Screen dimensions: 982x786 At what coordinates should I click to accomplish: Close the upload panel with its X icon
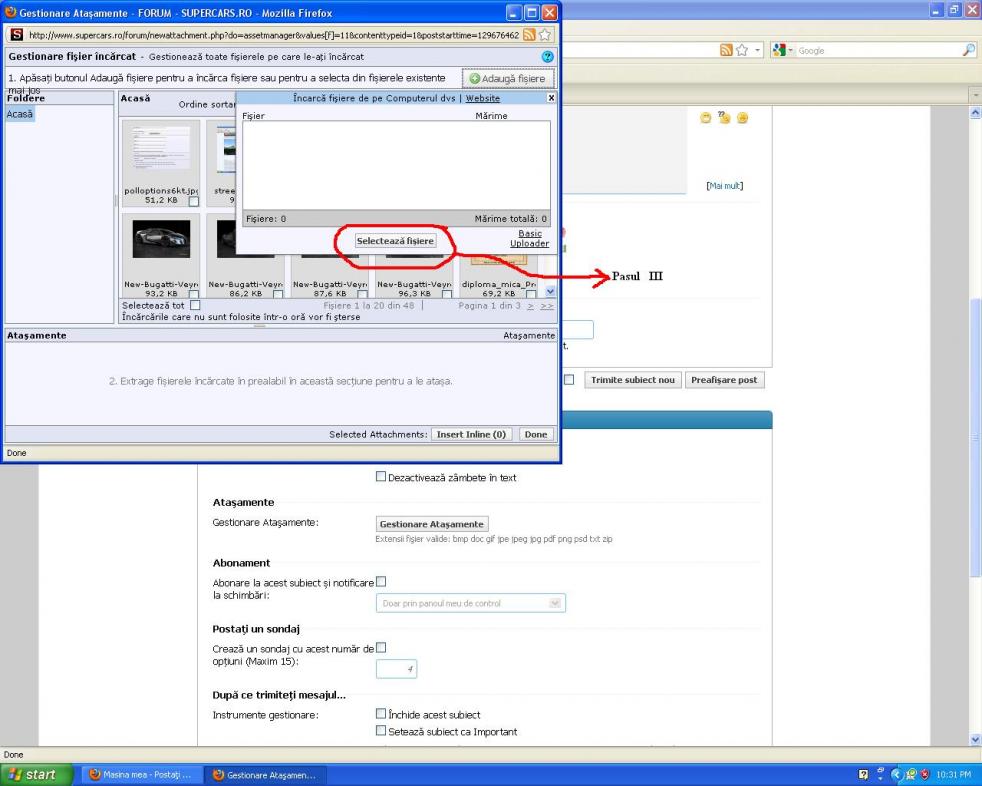tap(550, 98)
